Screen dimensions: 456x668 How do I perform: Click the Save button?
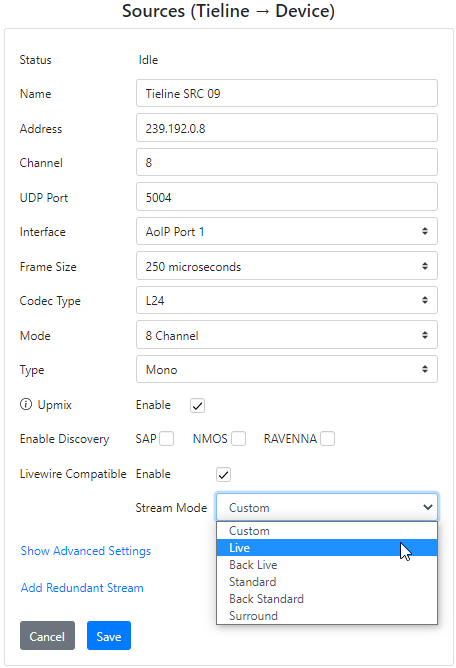click(x=109, y=636)
